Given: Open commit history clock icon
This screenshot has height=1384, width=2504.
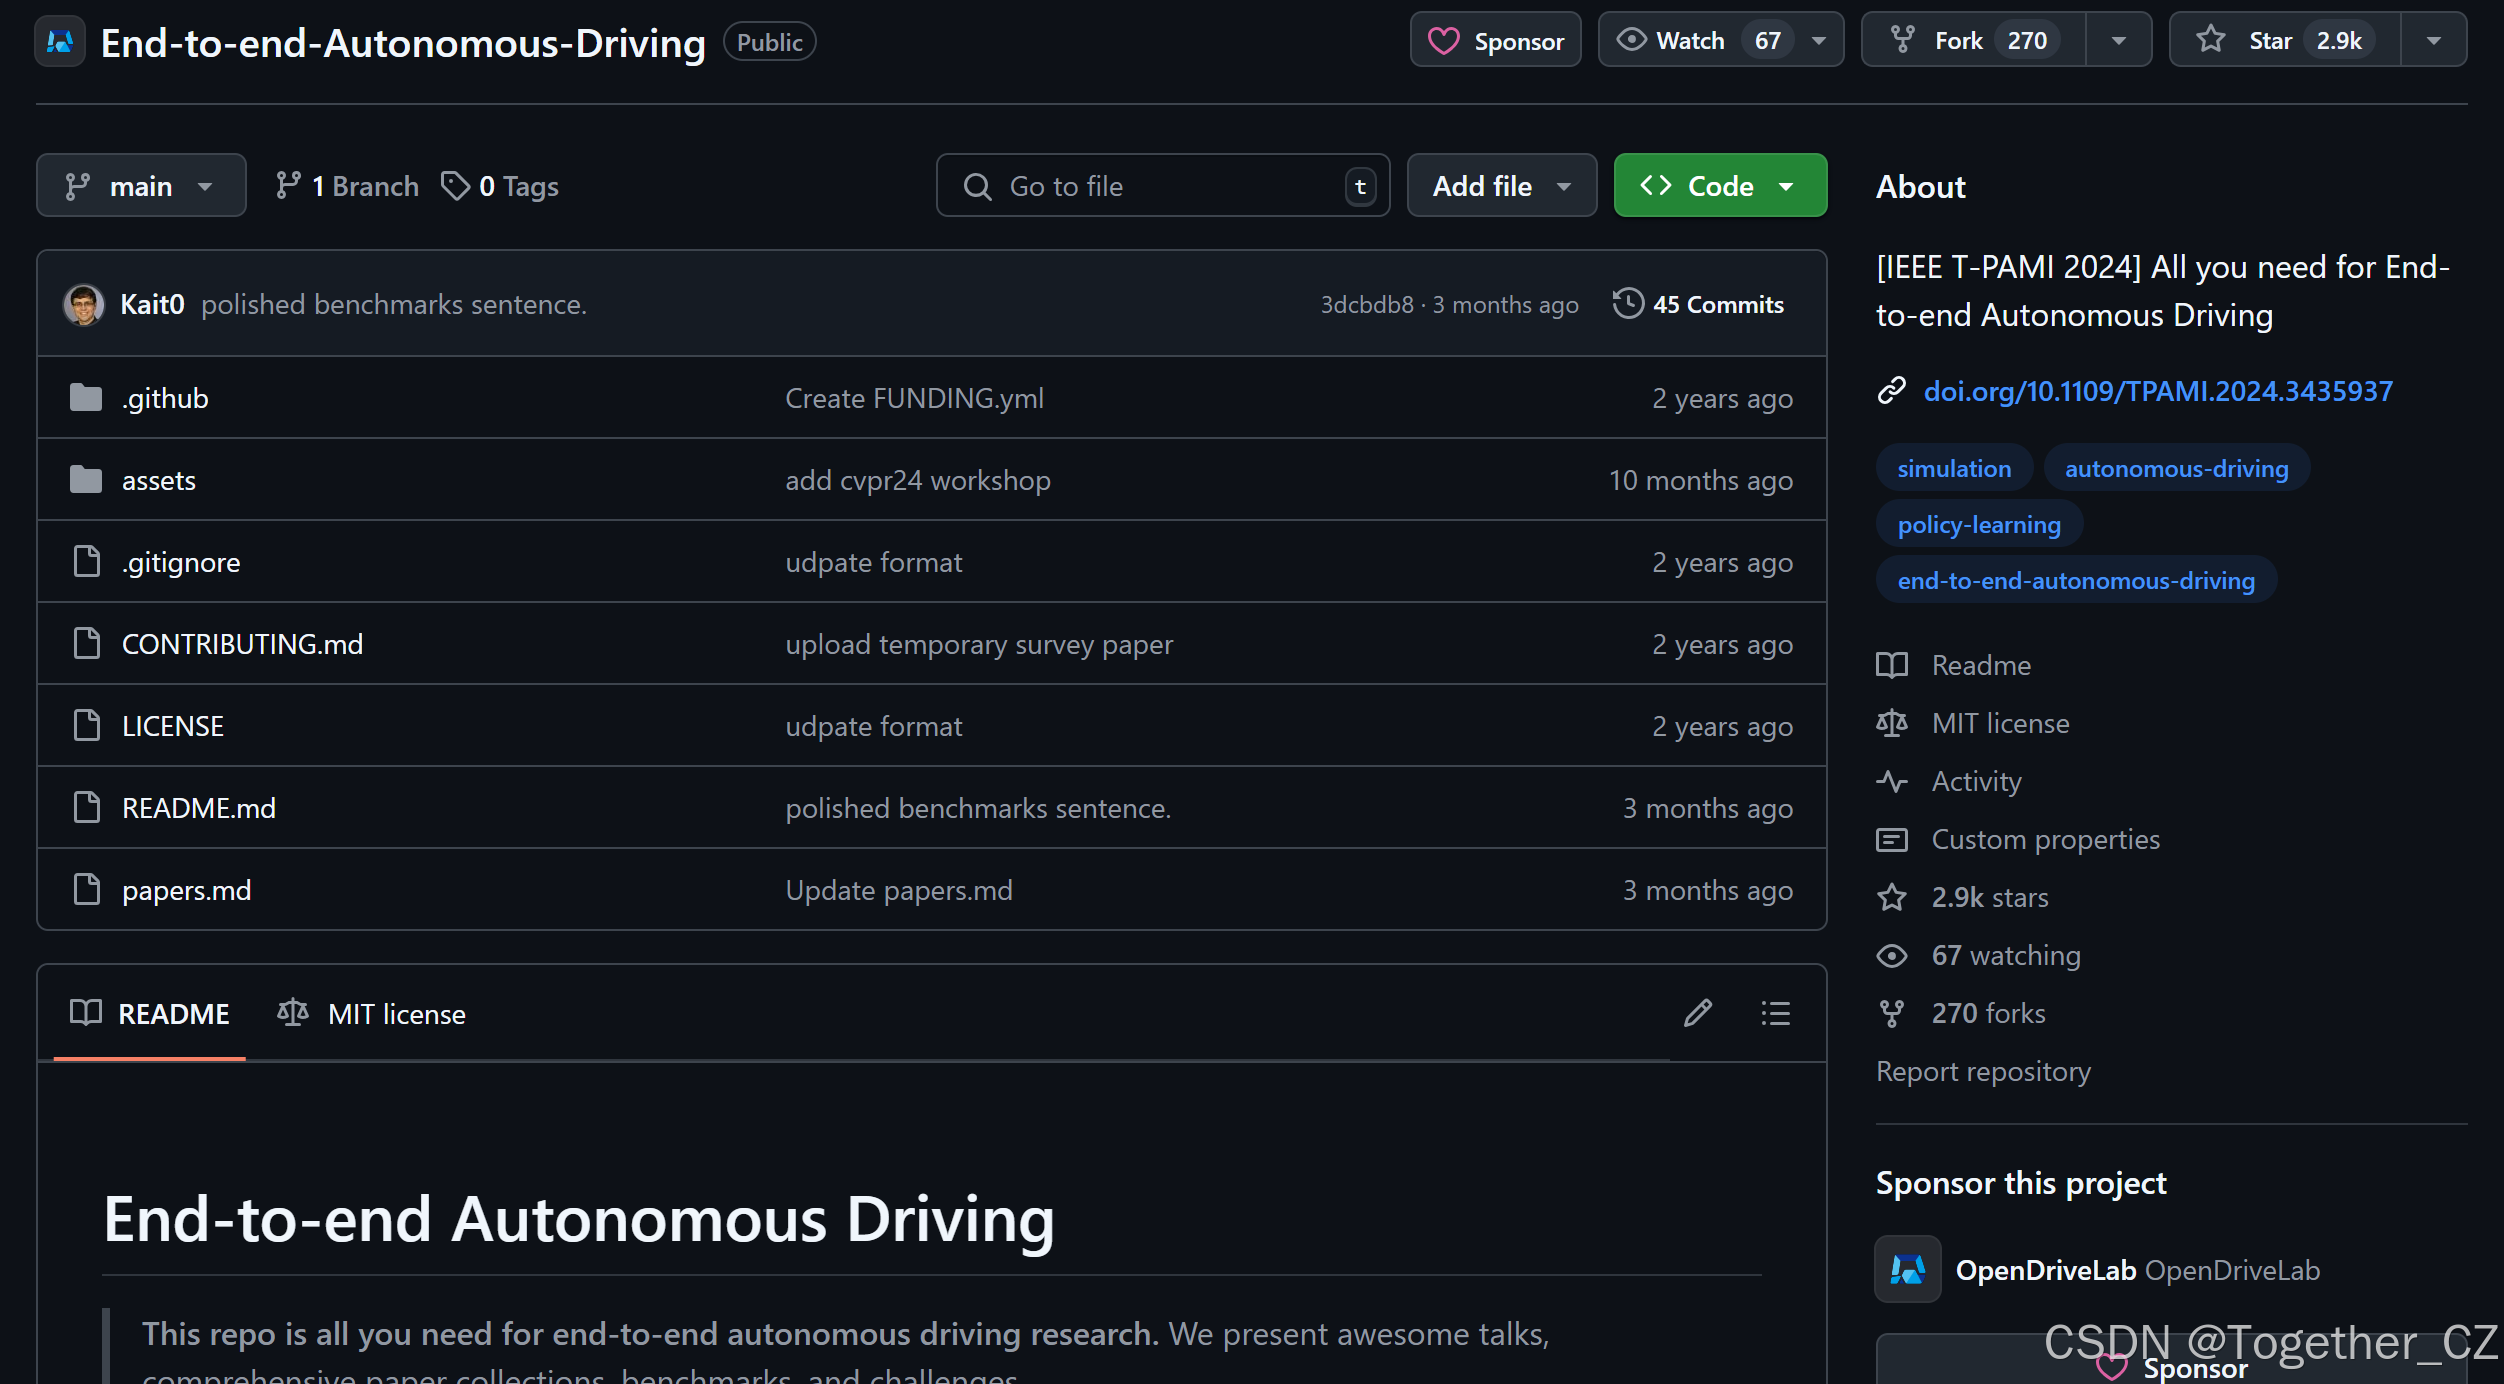Looking at the screenshot, I should tap(1628, 304).
